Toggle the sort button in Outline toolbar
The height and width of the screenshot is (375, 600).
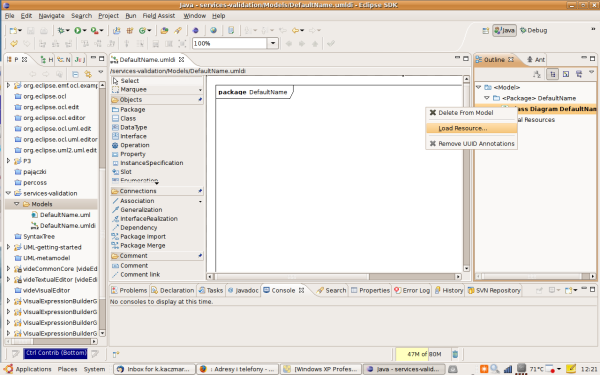[x=537, y=74]
